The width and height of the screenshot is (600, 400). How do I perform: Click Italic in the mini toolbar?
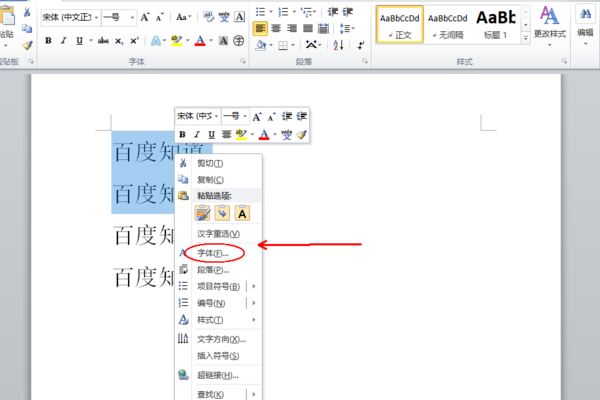[x=197, y=134]
